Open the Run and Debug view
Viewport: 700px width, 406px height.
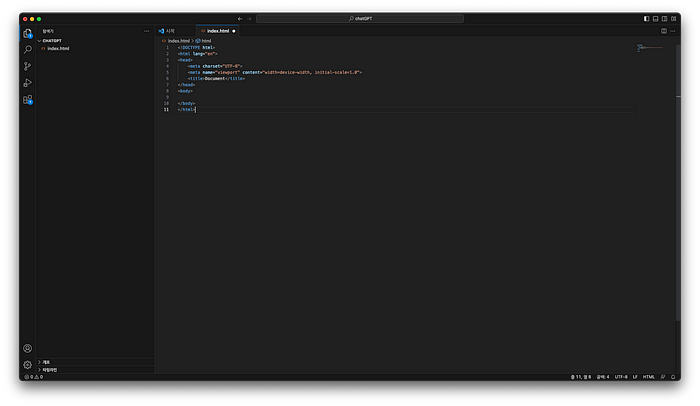click(x=28, y=83)
